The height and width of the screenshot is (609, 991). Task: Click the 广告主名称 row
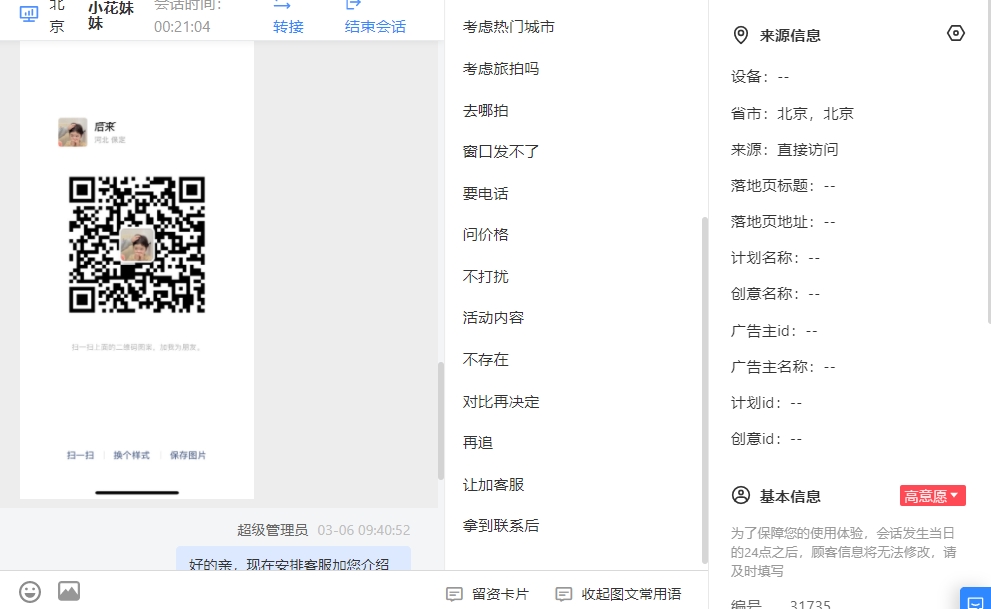point(783,366)
